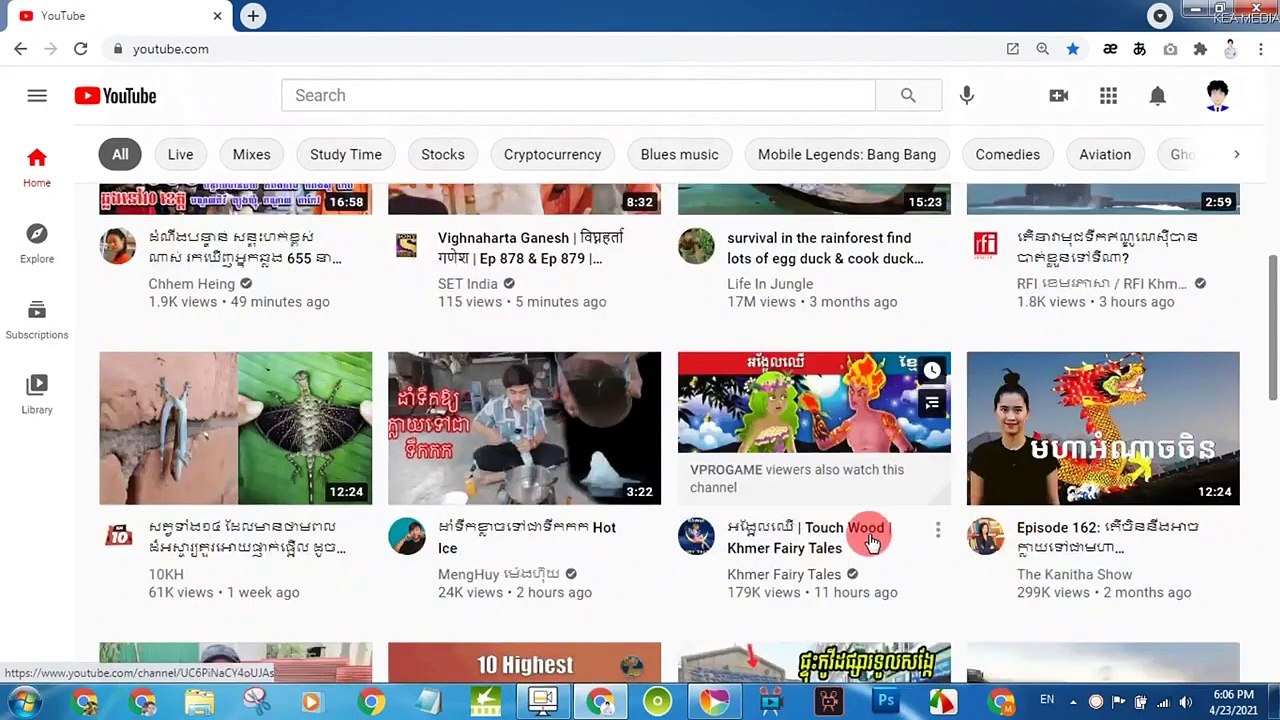1280x720 pixels.
Task: Play the 10KH lizard video thumbnail
Action: [x=236, y=428]
